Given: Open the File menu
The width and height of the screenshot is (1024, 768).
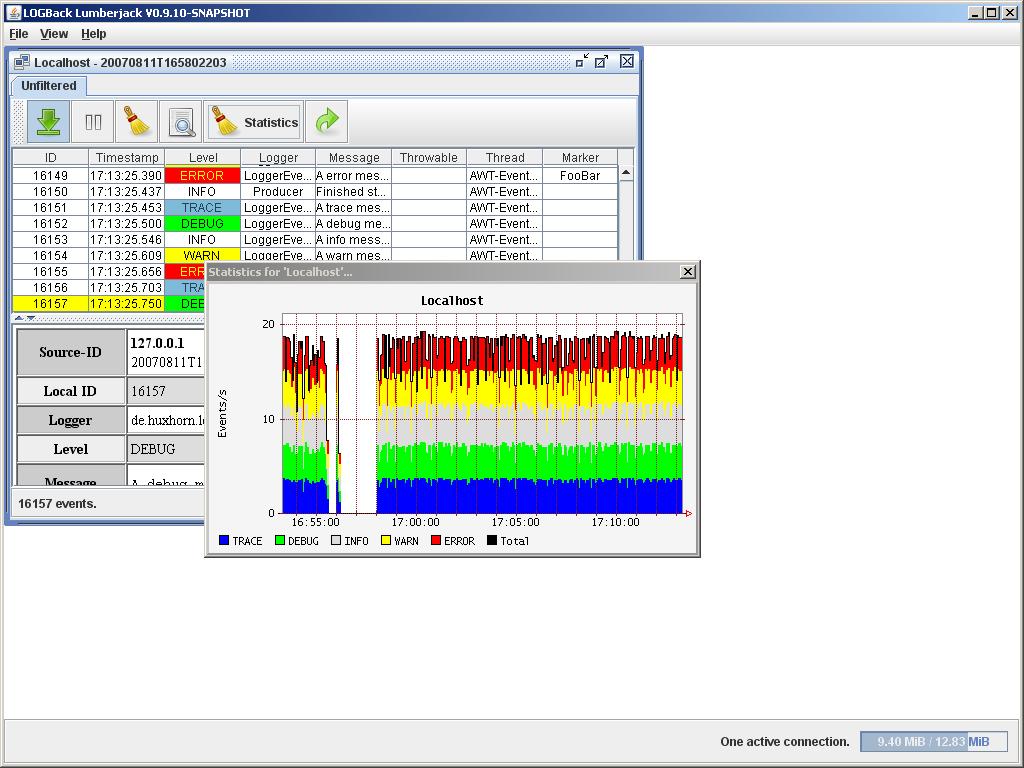Looking at the screenshot, I should pos(19,34).
